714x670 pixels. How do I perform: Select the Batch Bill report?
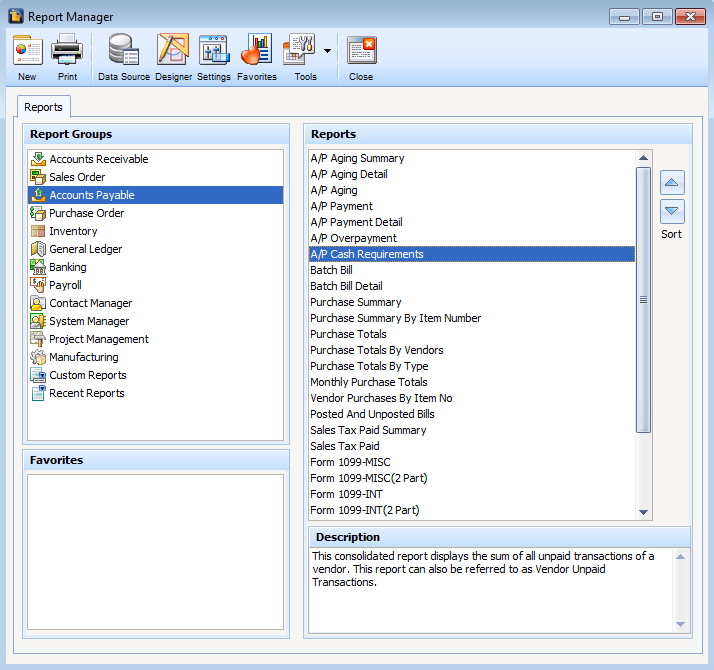[x=472, y=270]
